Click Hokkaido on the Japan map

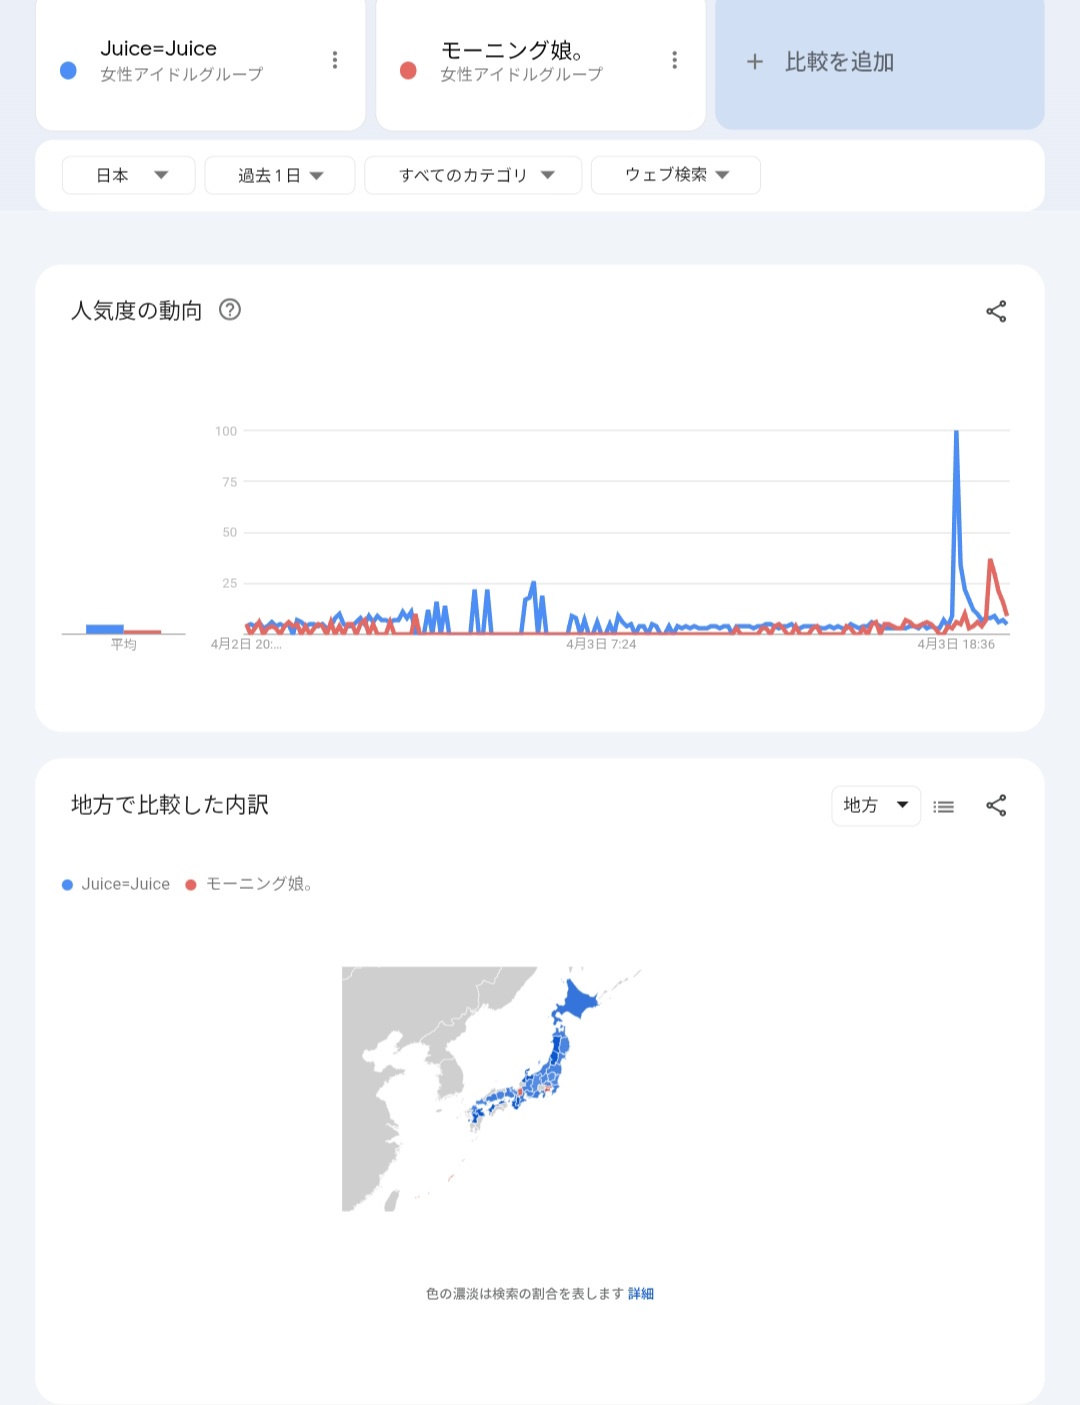click(577, 1000)
